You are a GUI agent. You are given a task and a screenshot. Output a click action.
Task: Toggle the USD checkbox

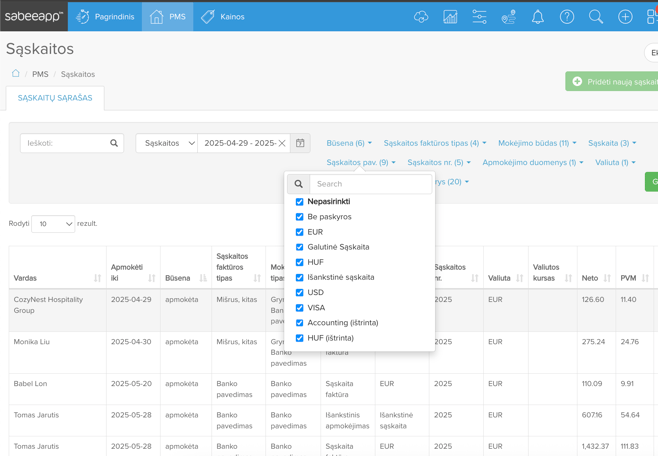click(x=300, y=292)
